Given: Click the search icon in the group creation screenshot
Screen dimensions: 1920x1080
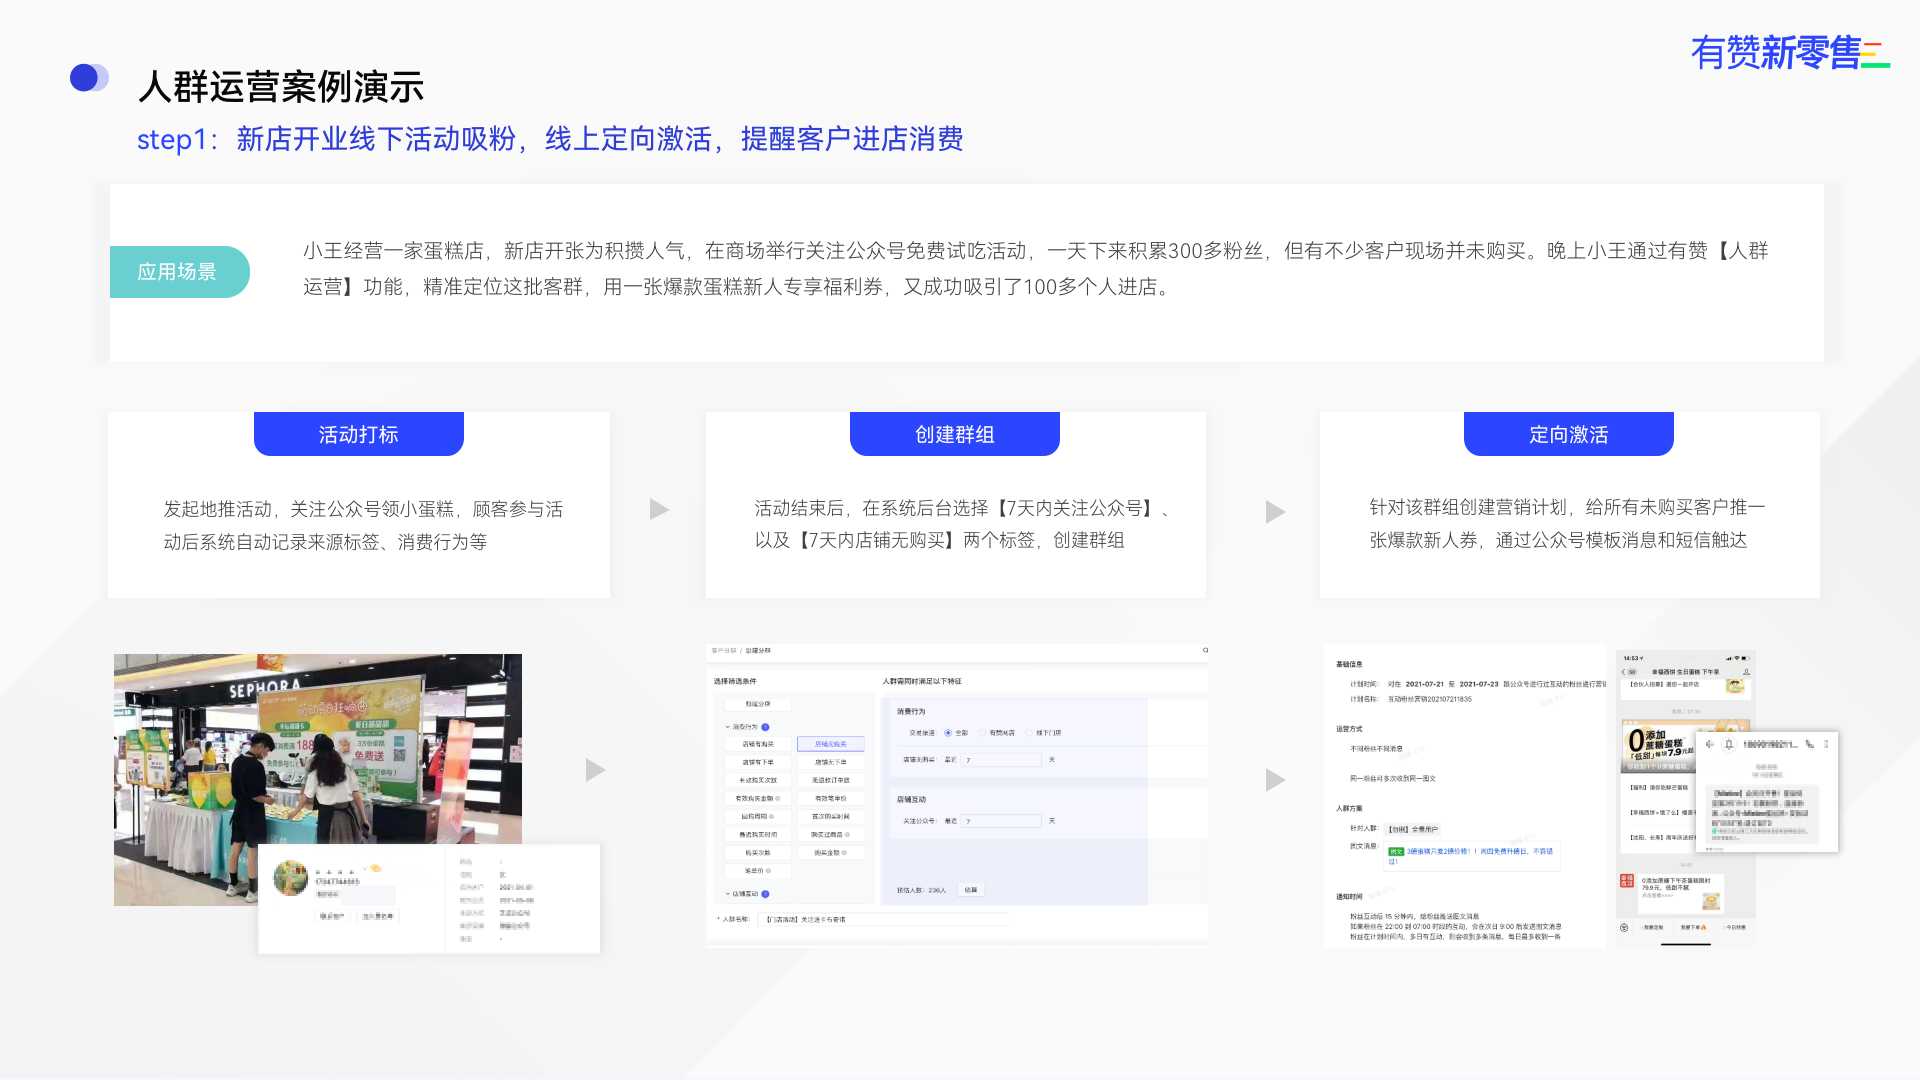Looking at the screenshot, I should coord(1205,650).
